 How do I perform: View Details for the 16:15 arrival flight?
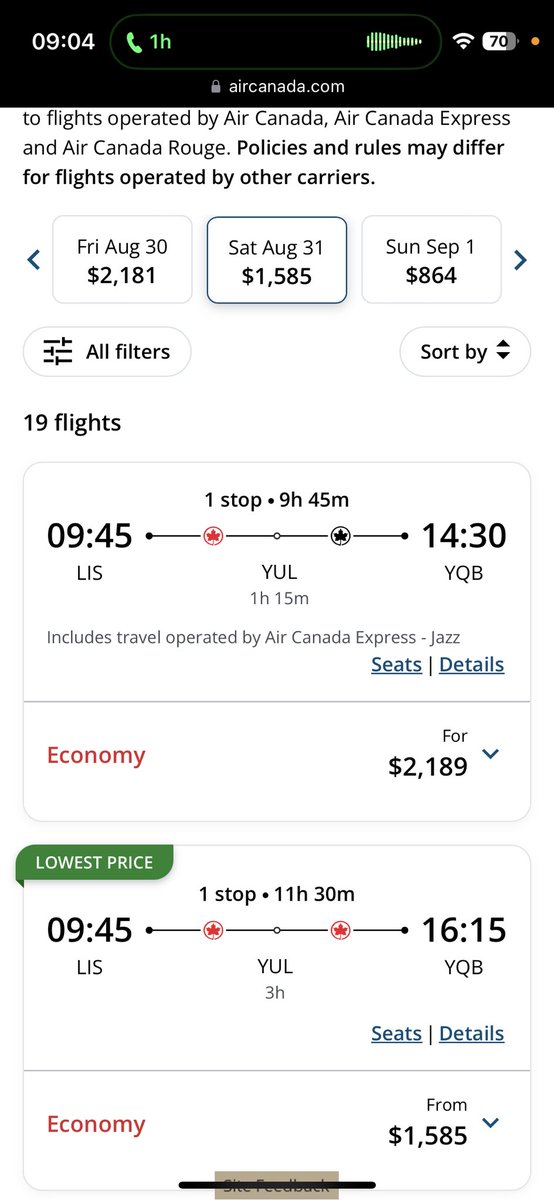472,1033
